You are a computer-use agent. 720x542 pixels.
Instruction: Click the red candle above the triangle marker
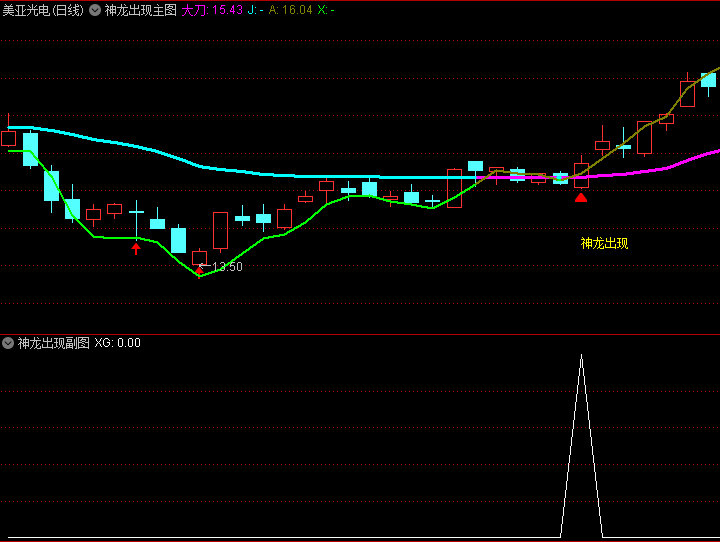click(581, 175)
